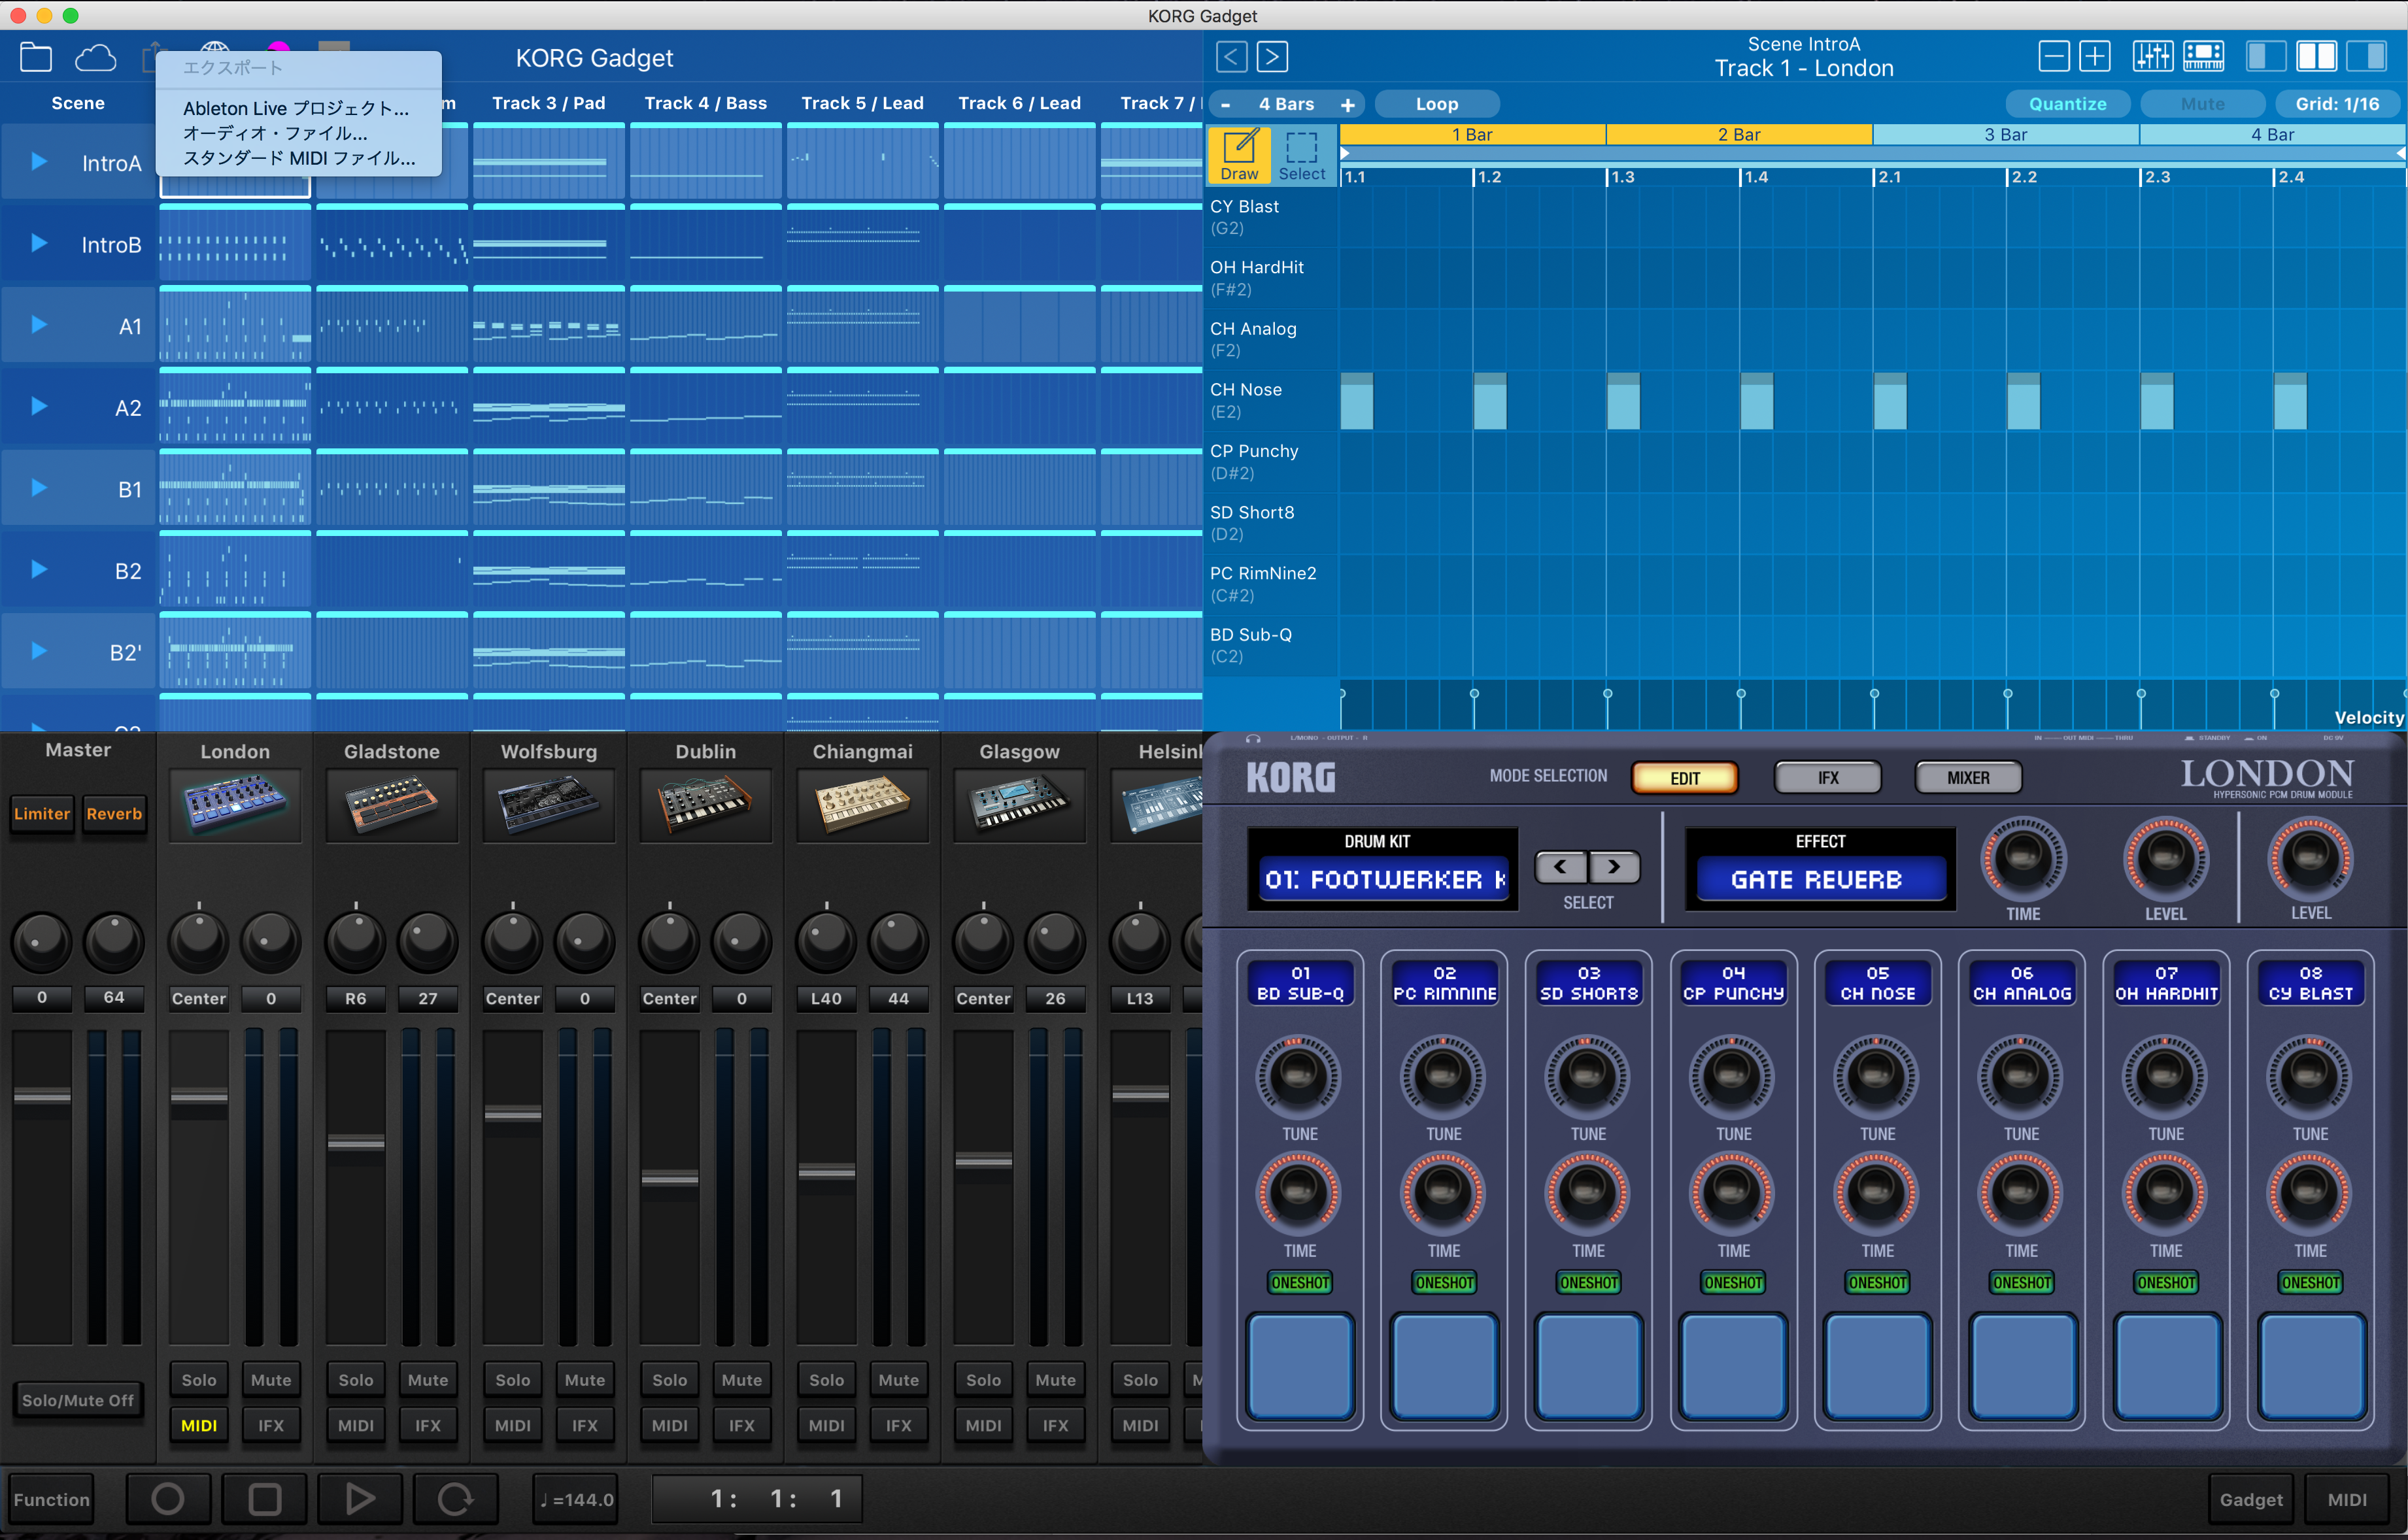The height and width of the screenshot is (1540, 2408).
Task: Open the Glasgow gadget thumbnail
Action: click(1020, 806)
